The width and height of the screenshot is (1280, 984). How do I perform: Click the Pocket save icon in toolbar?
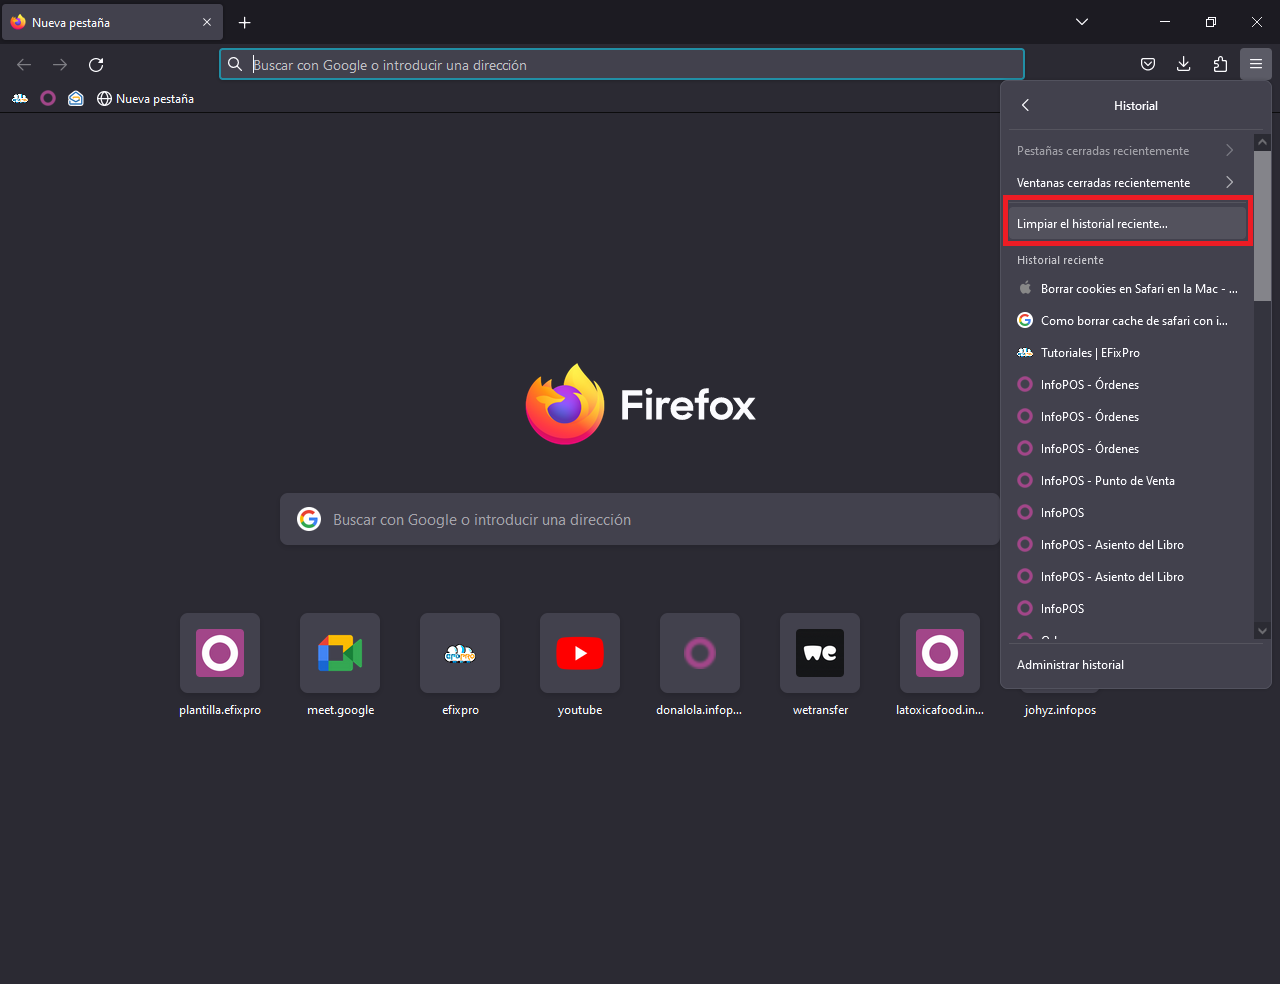[1148, 65]
